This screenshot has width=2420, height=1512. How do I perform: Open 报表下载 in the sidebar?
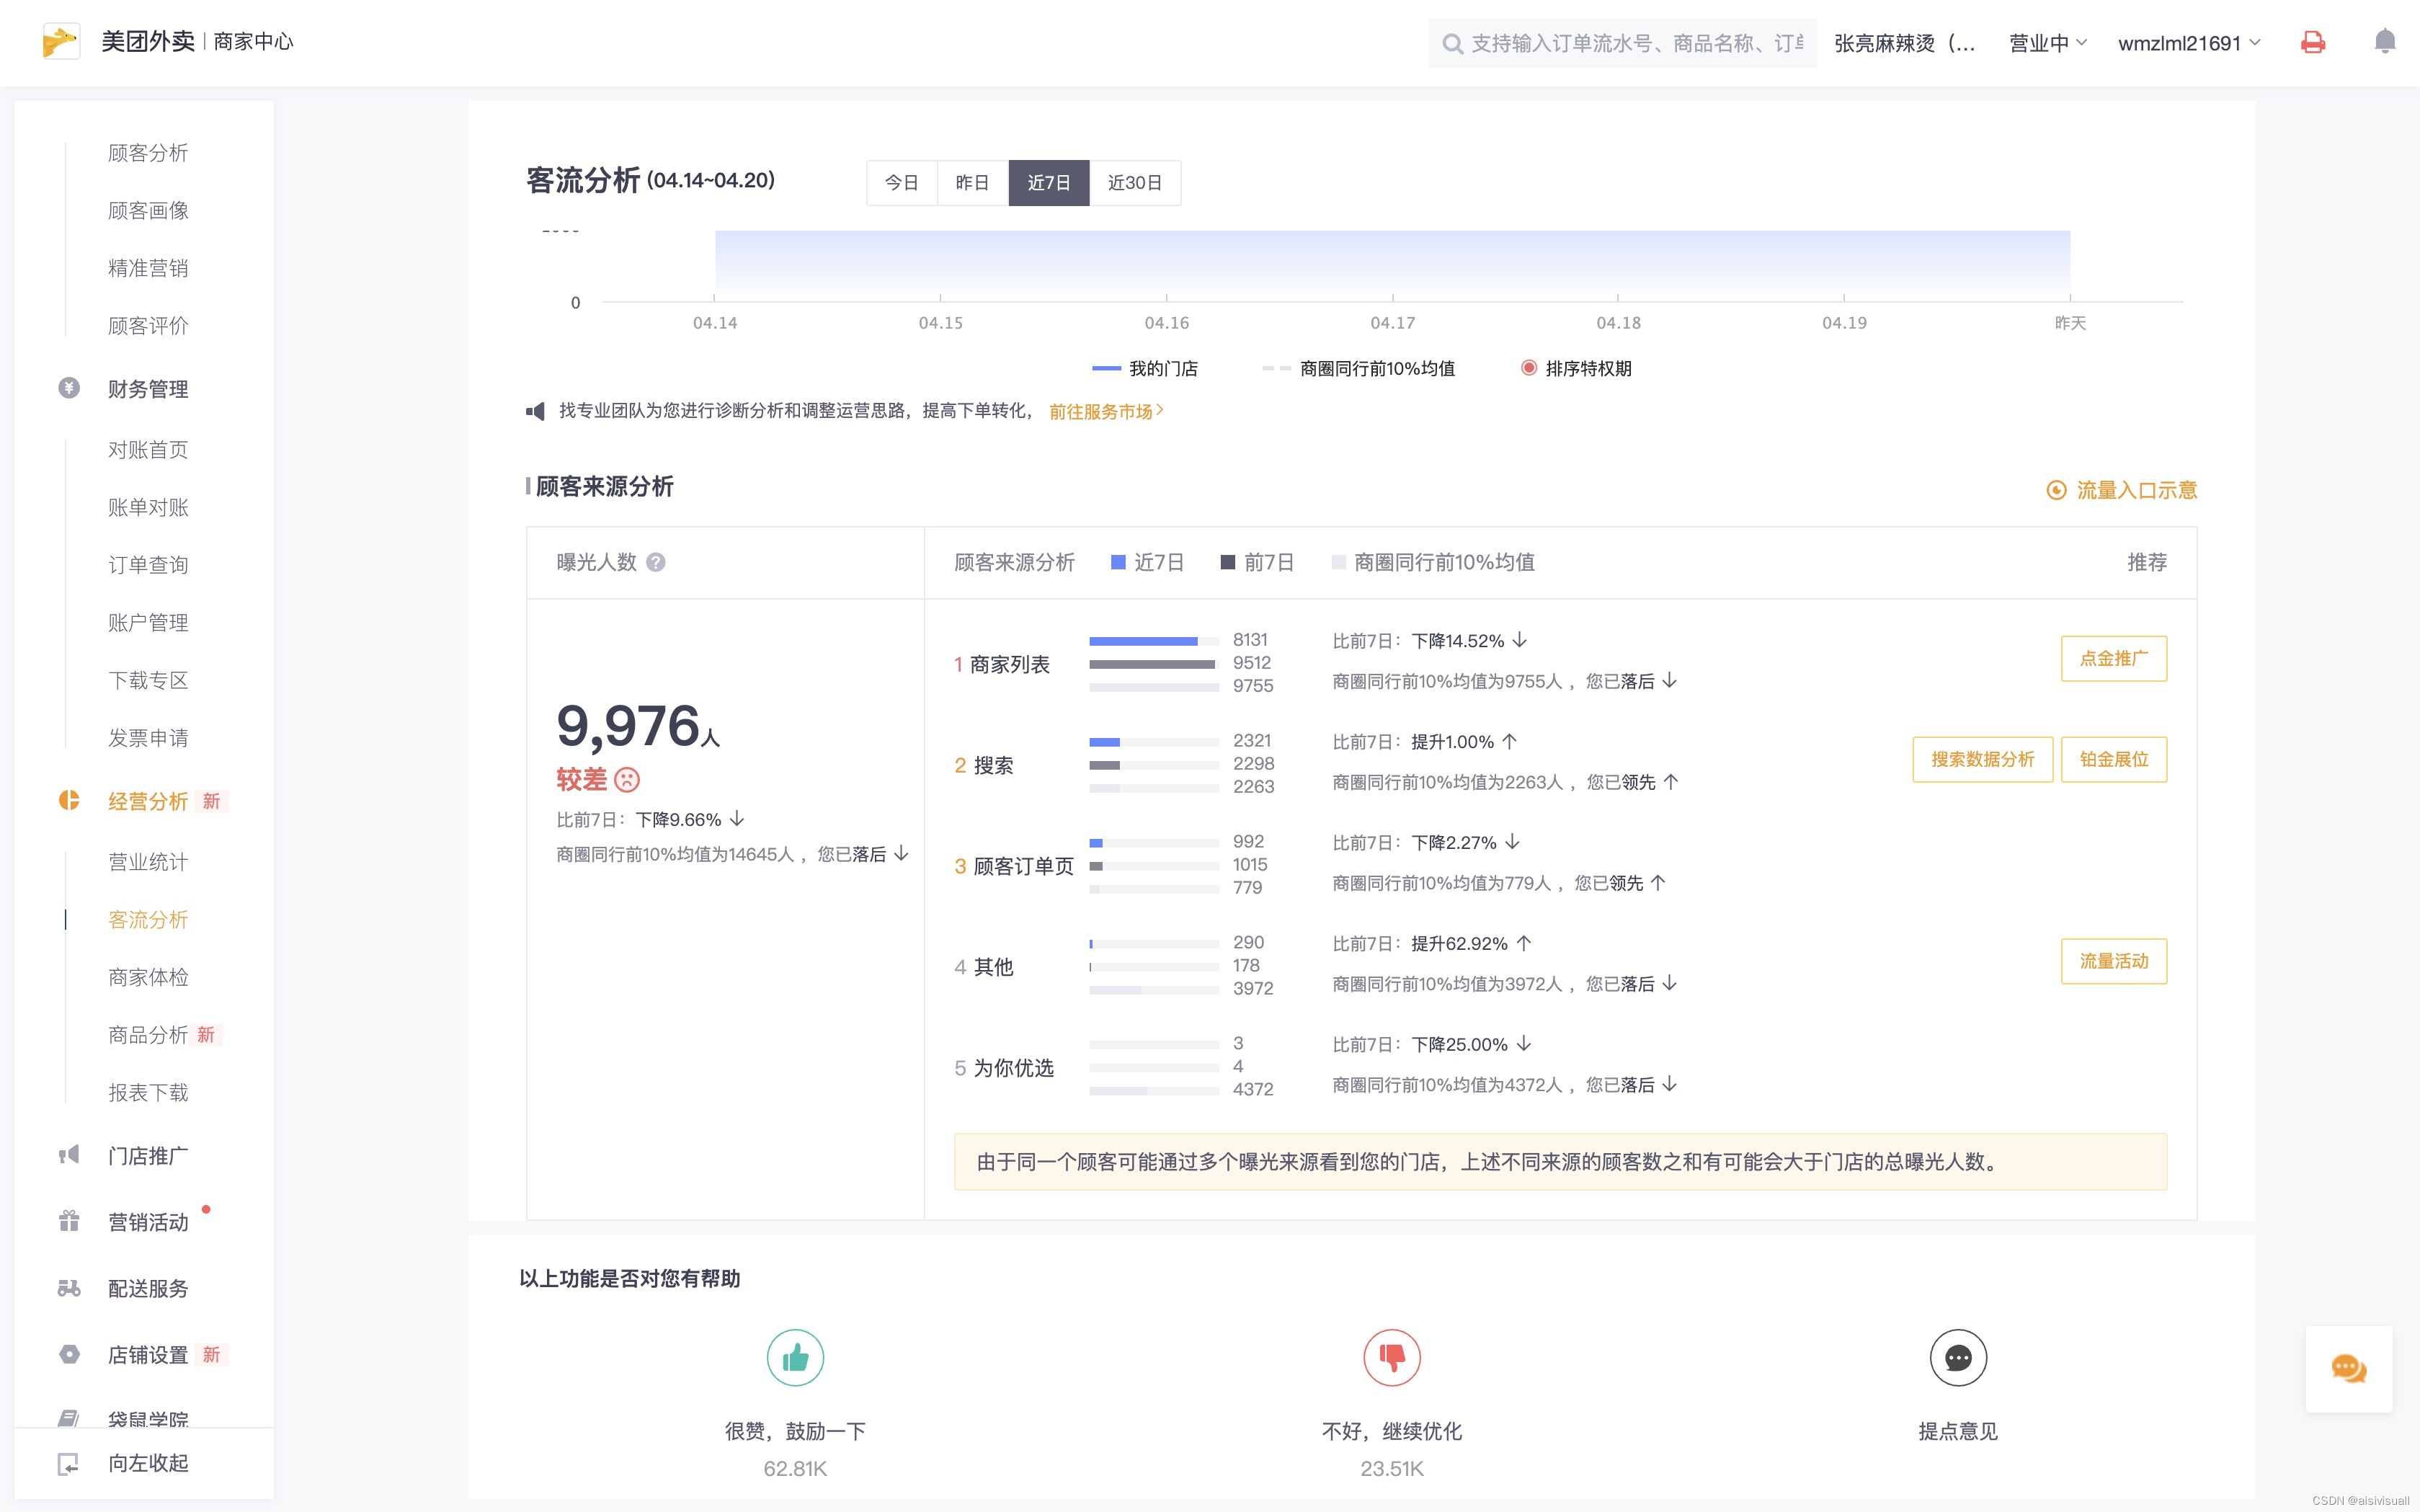tap(148, 1093)
